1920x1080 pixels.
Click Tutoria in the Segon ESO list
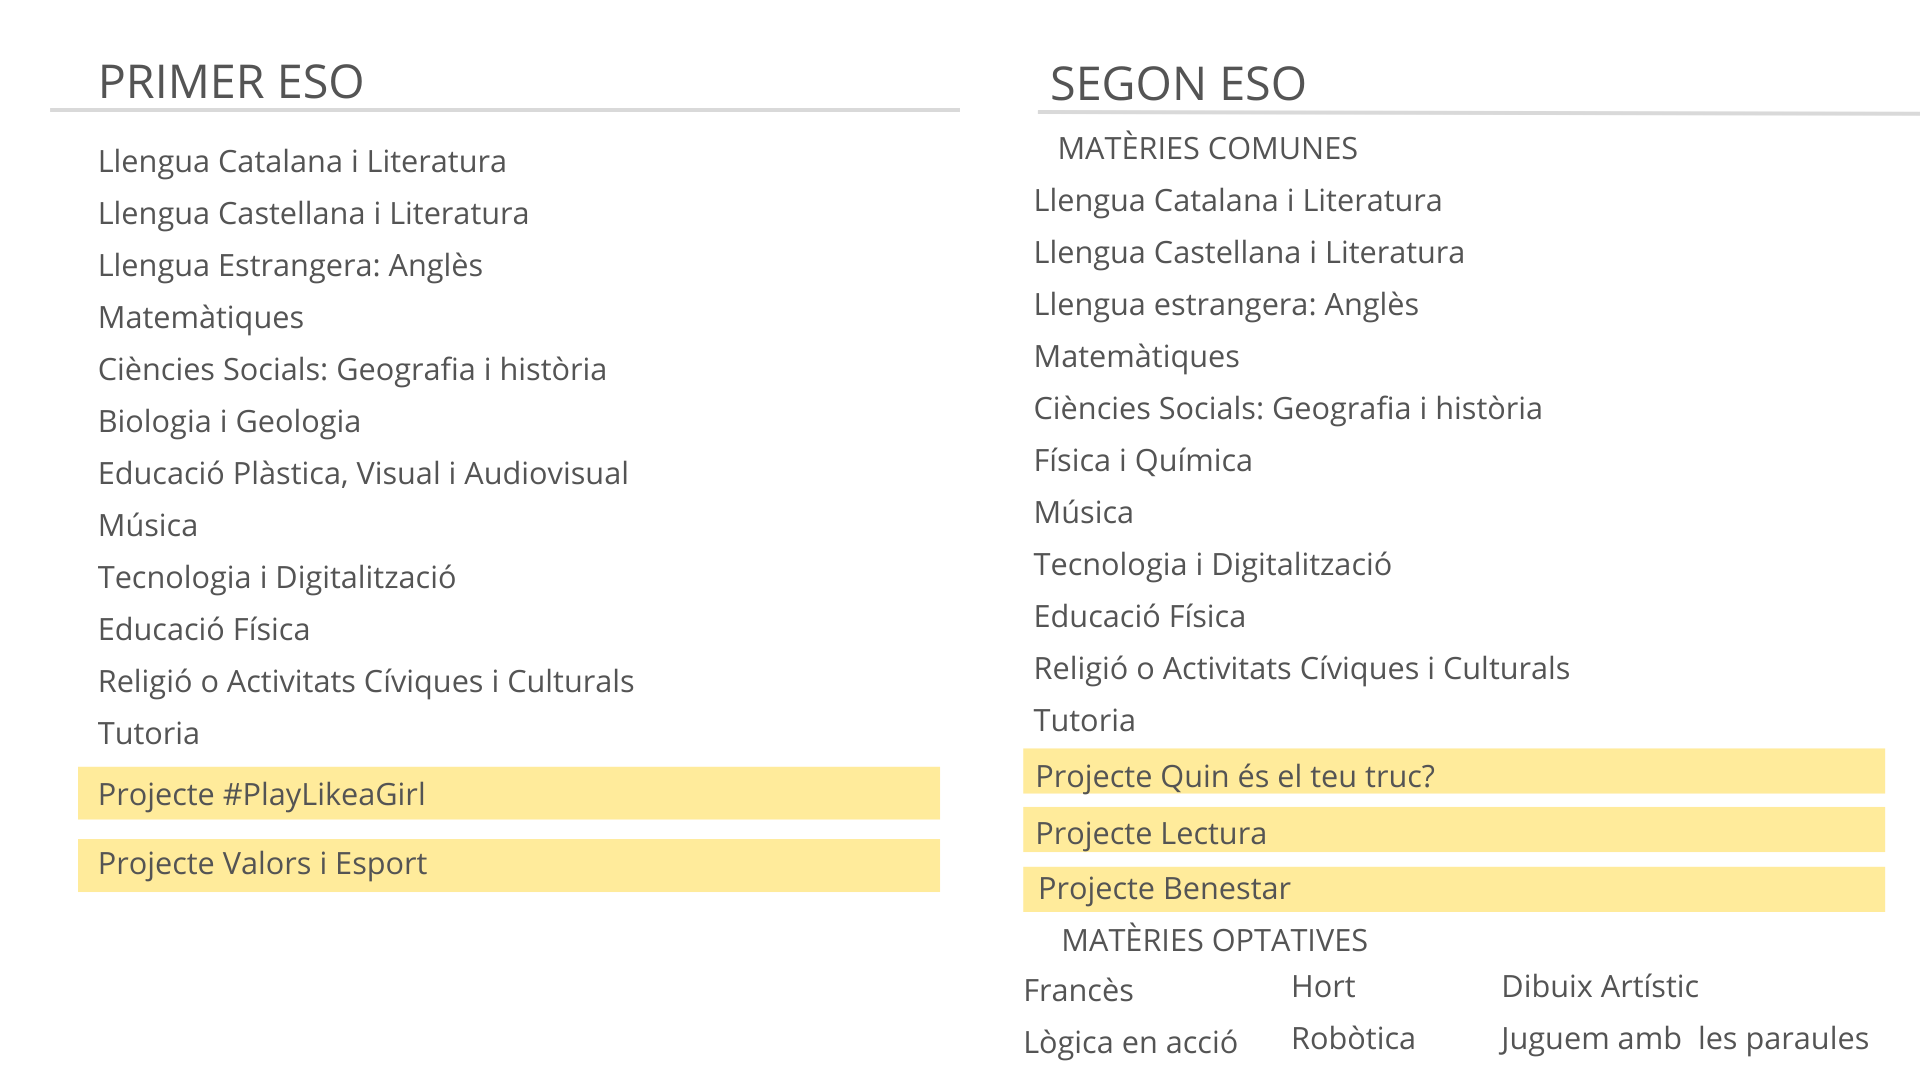click(1084, 720)
